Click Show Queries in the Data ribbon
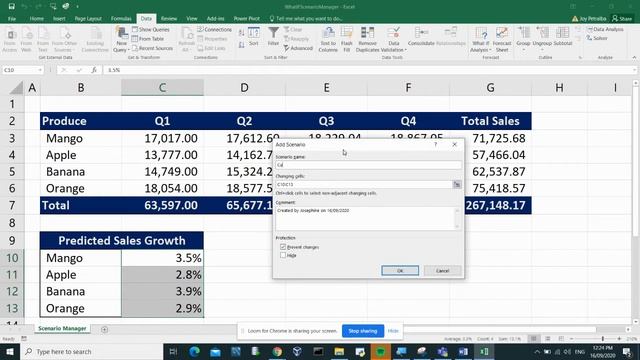640x360 pixels. tap(151, 29)
